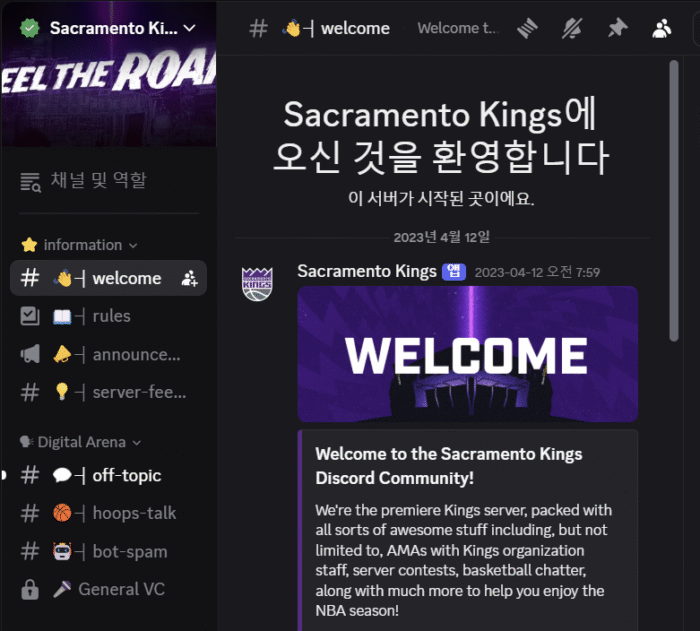The height and width of the screenshot is (631, 700).
Task: Open the bot-spam channel
Action: [108, 552]
